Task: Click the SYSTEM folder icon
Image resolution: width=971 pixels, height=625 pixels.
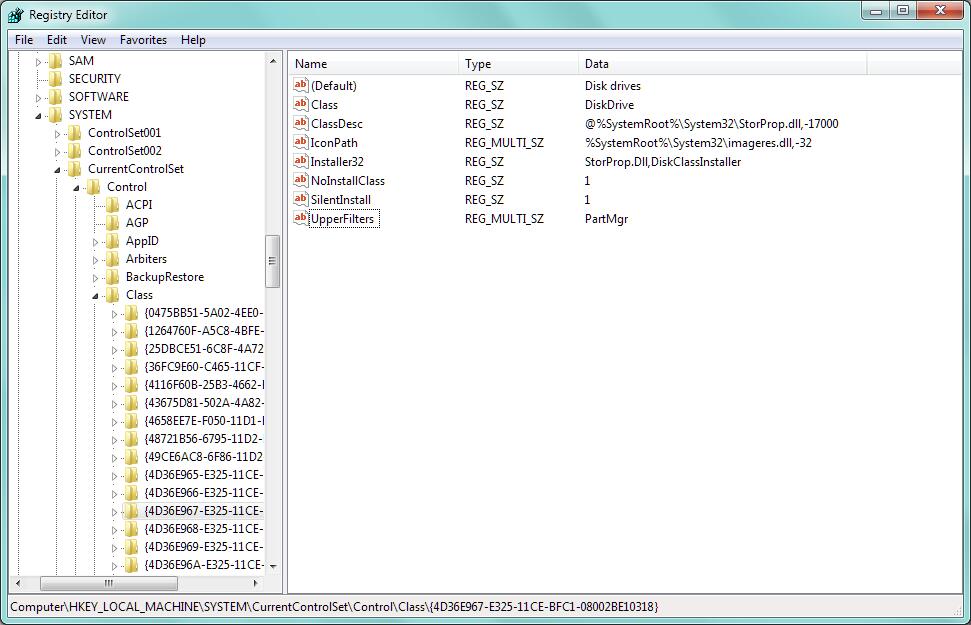Action: pyautogui.click(x=56, y=115)
